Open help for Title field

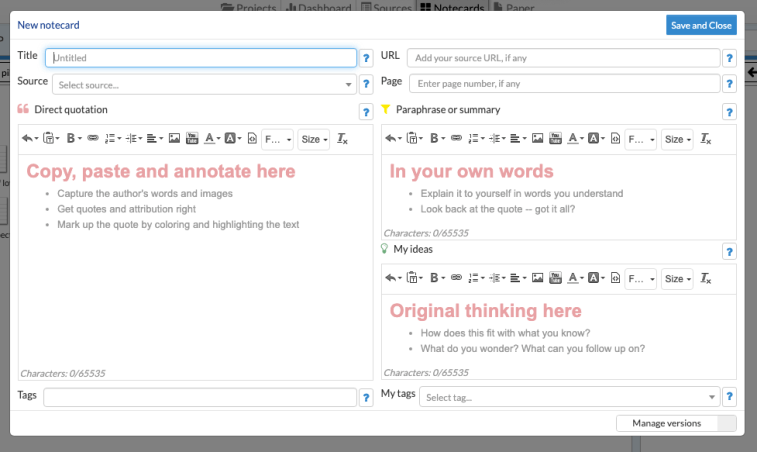(x=366, y=58)
